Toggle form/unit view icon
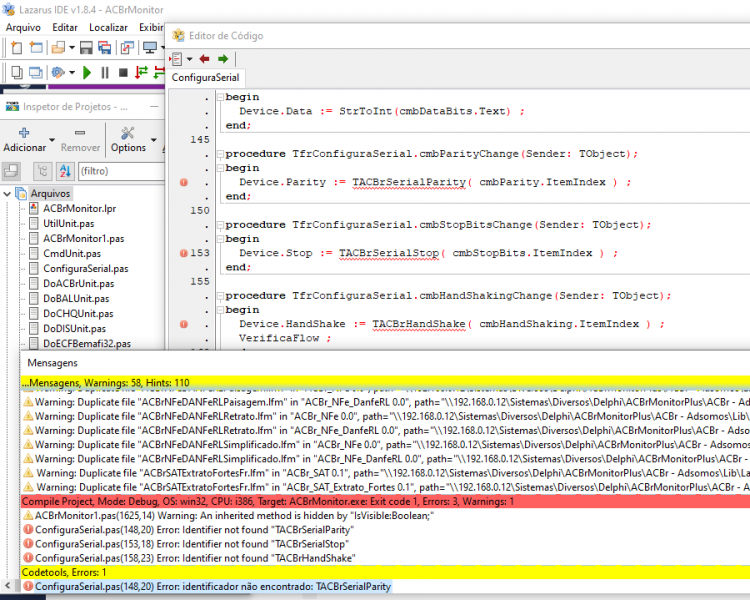The image size is (750, 600). [x=127, y=47]
